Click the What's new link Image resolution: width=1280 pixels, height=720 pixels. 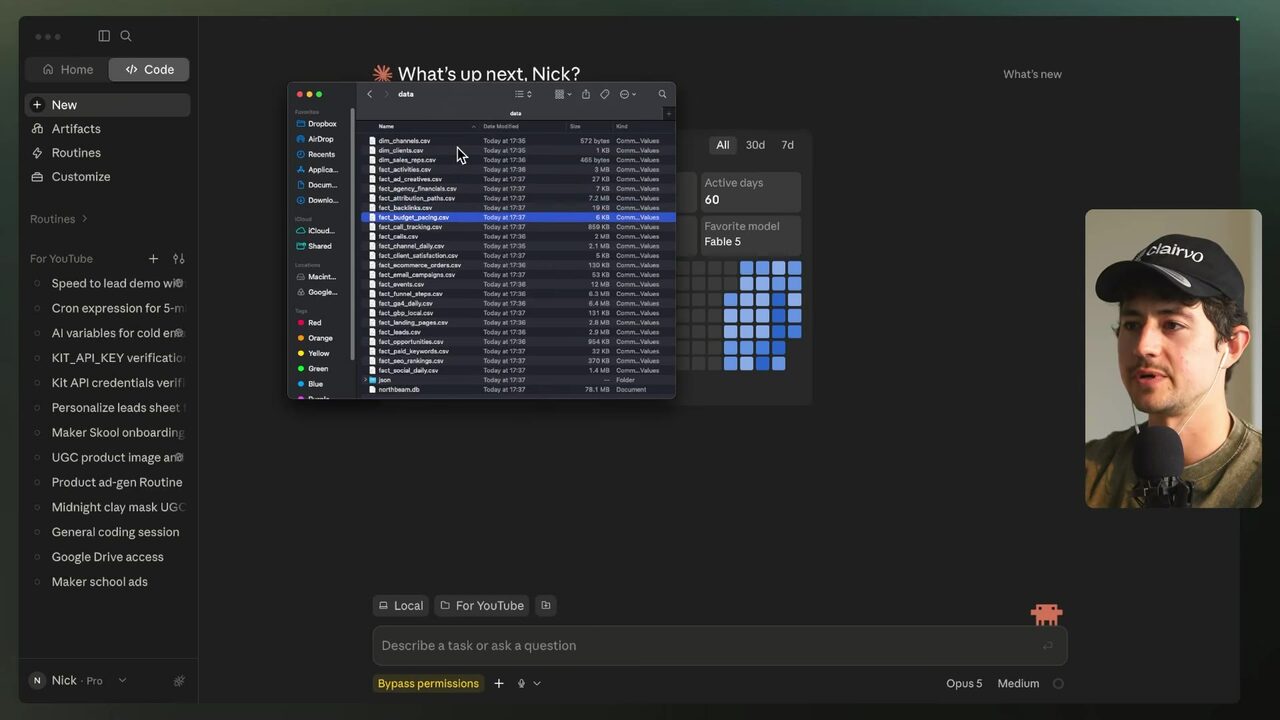coord(1032,74)
